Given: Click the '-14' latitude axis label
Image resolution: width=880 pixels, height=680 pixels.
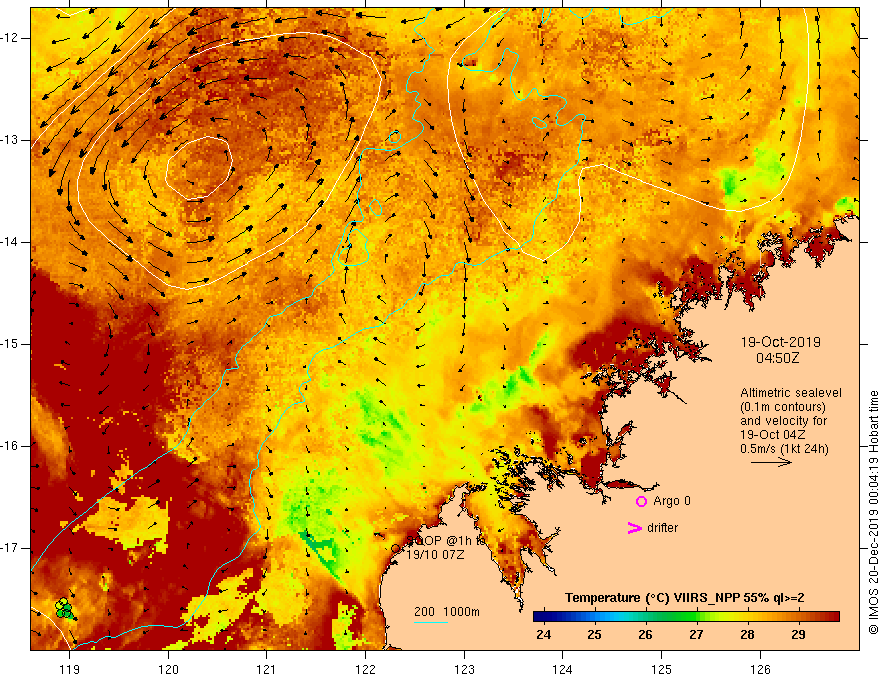Looking at the screenshot, I should pyautogui.click(x=9, y=242).
